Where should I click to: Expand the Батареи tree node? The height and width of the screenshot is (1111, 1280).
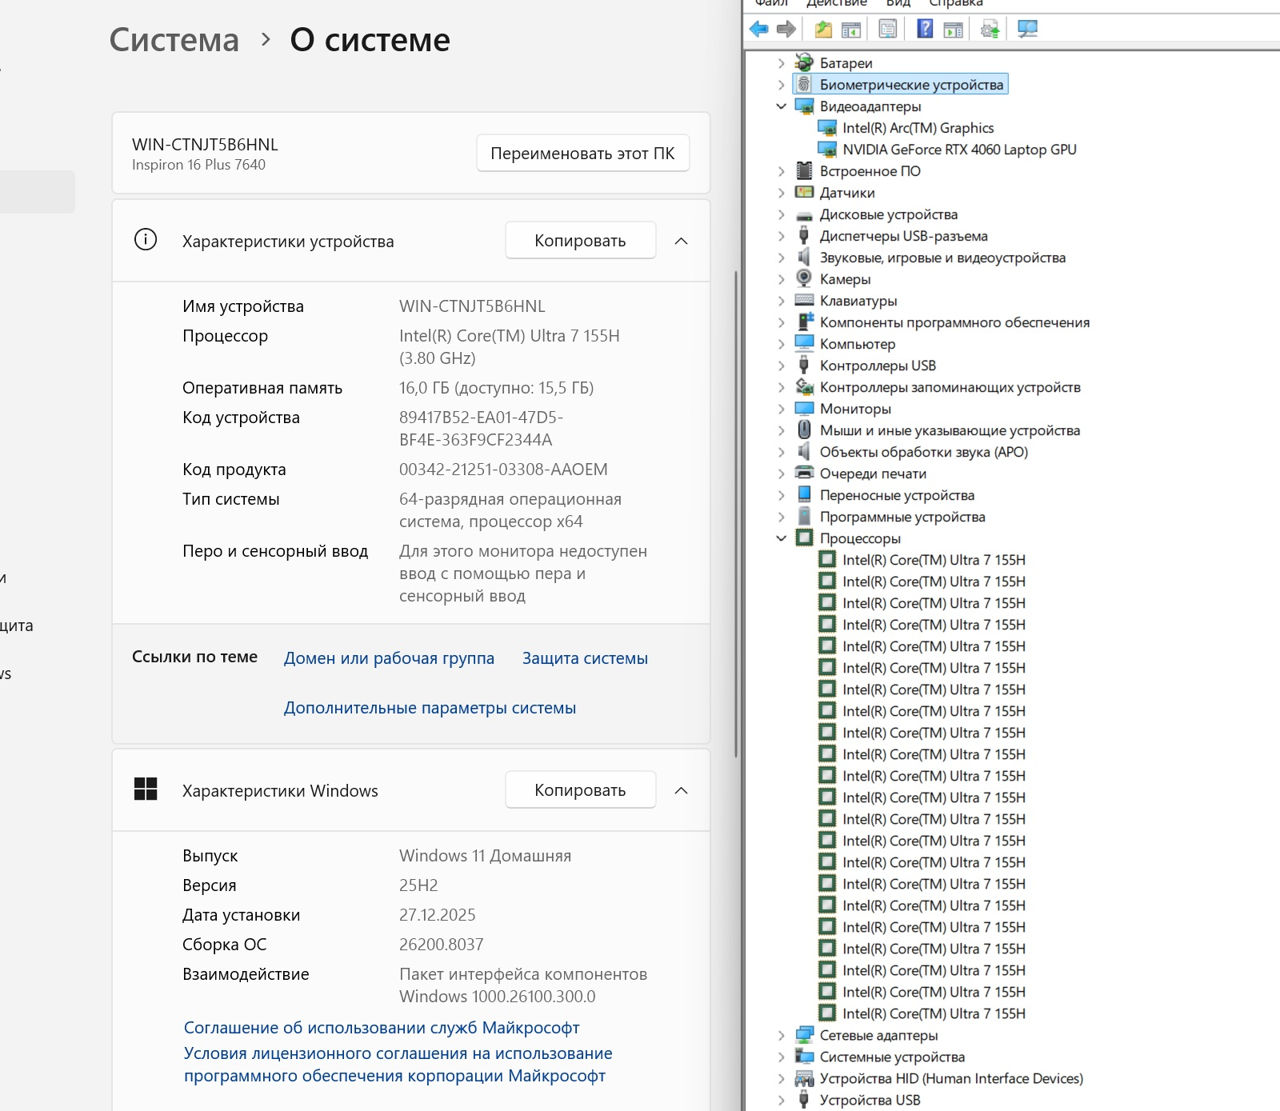coord(781,63)
